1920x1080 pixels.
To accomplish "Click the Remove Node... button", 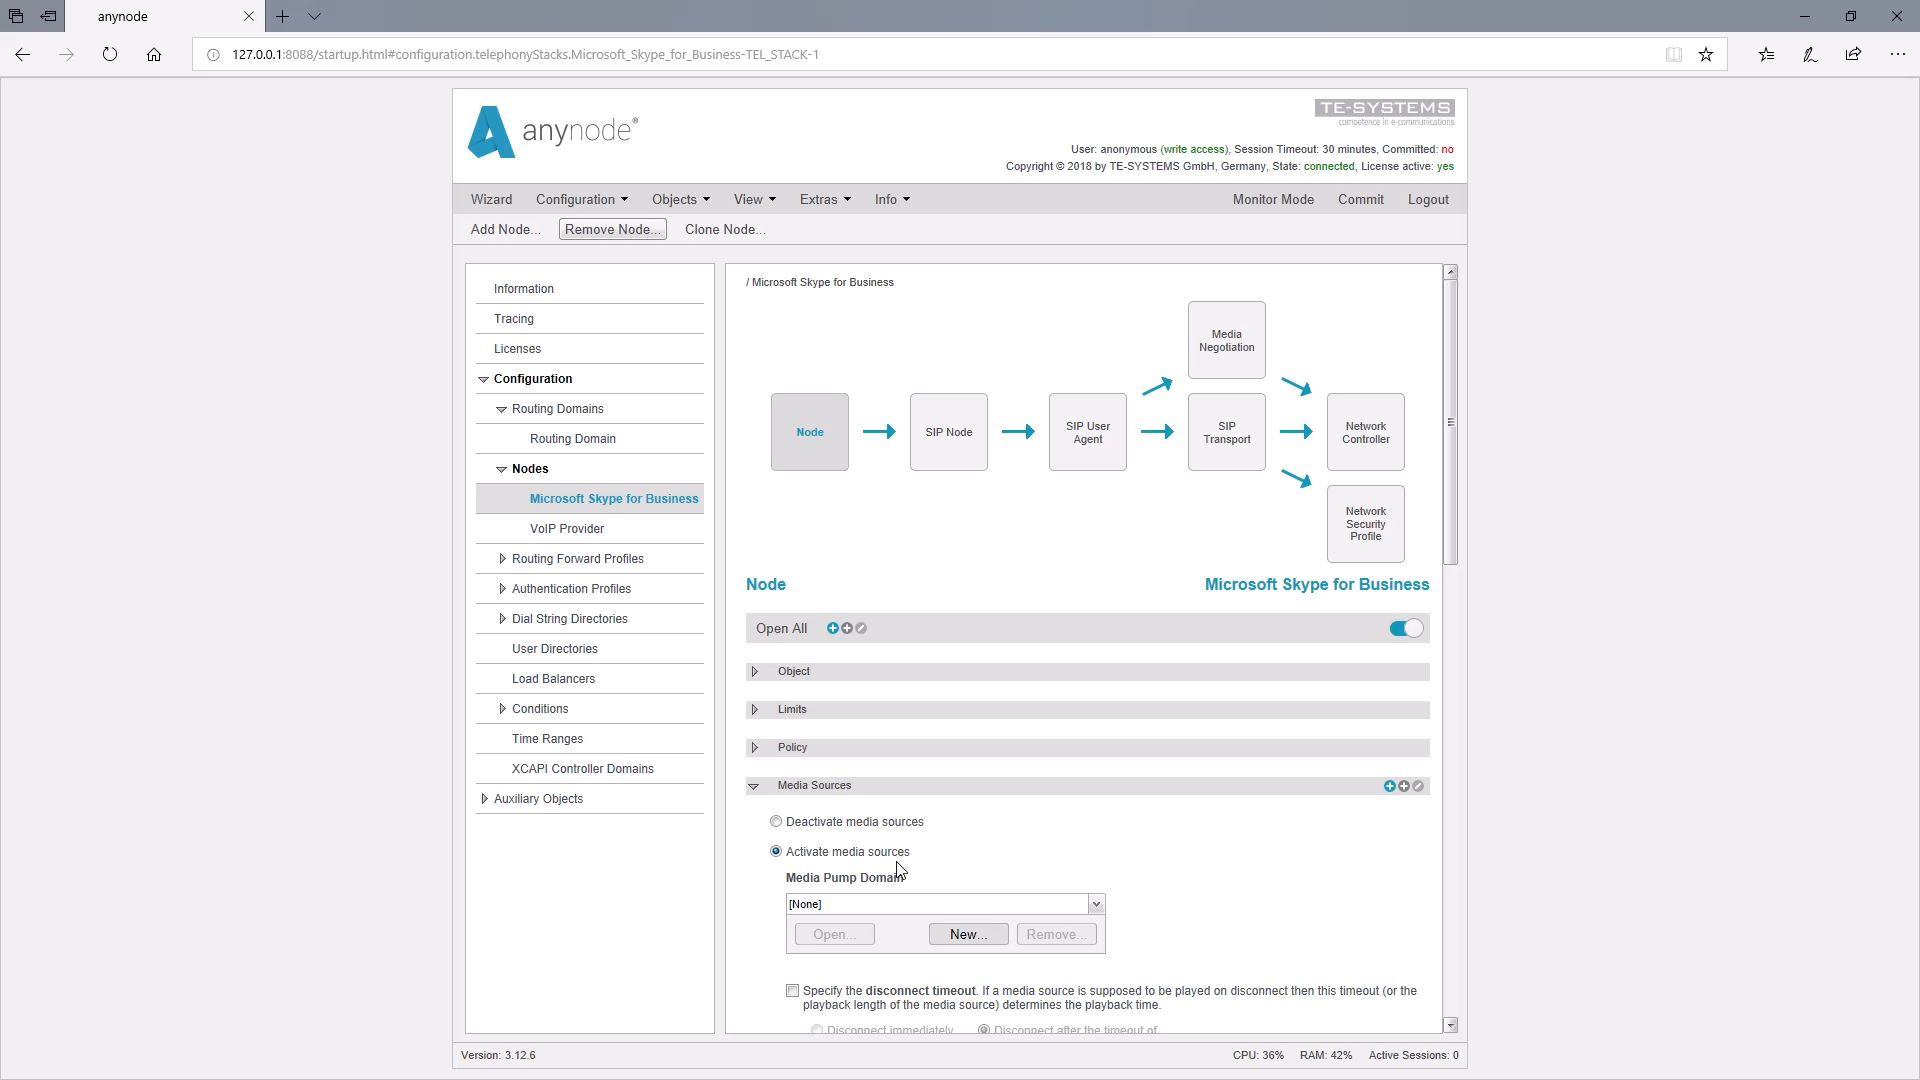I will (x=613, y=229).
